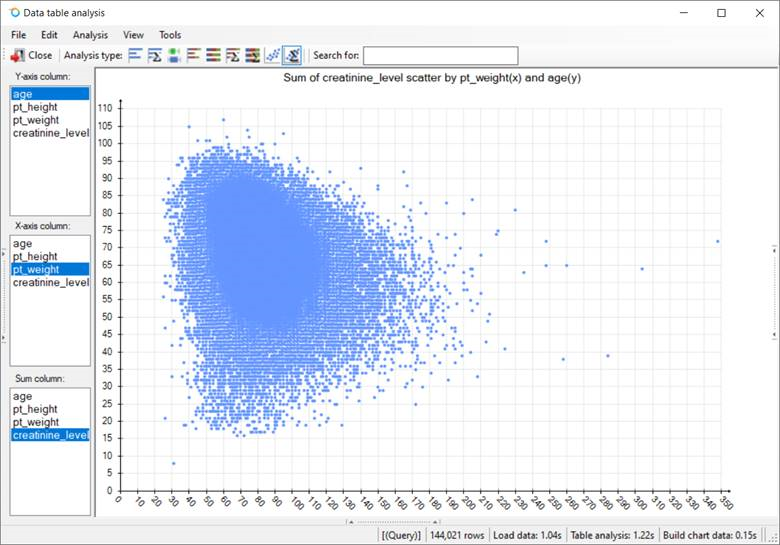This screenshot has width=780, height=545.
Task: Click the upper arrow on the right-edge splitter
Action: click(x=775, y=249)
